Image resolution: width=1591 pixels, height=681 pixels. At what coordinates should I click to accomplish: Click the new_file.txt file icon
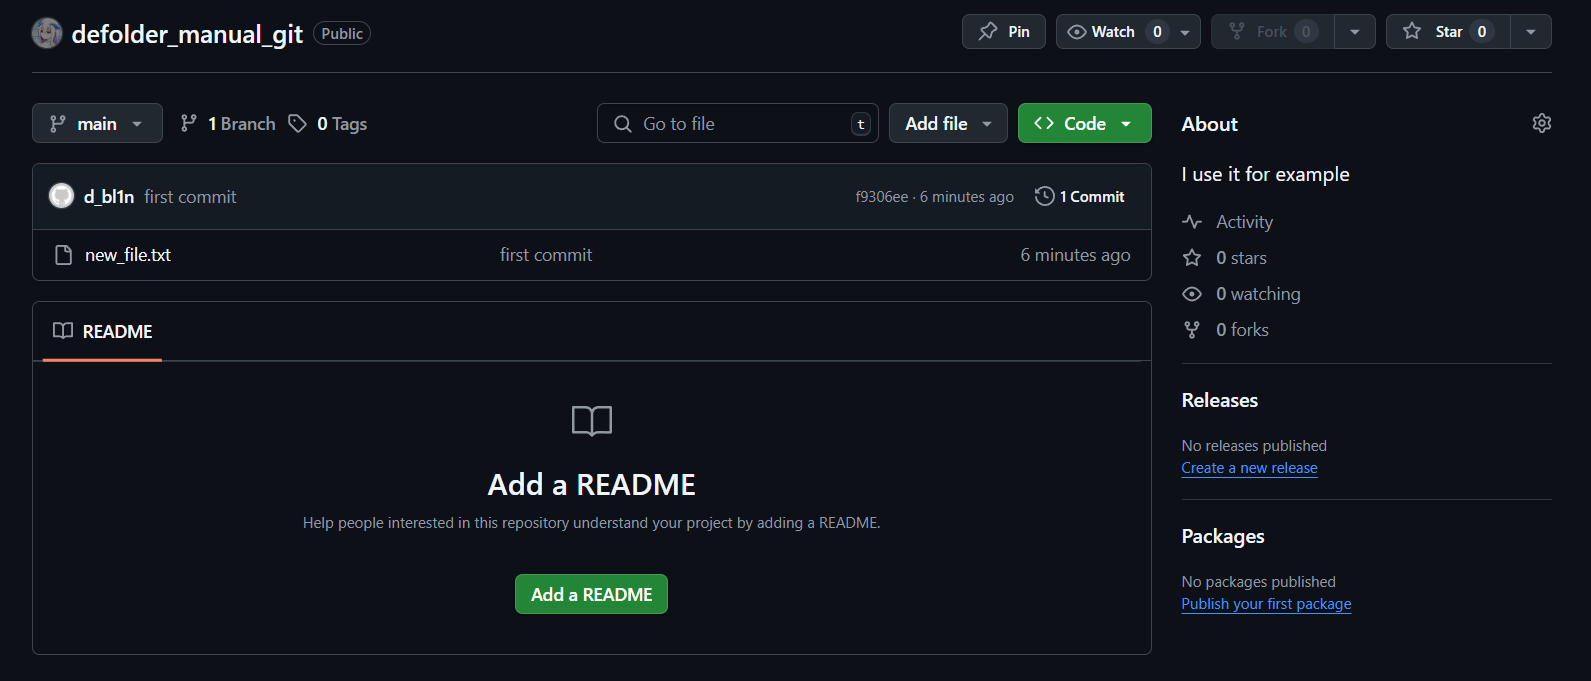(x=63, y=255)
